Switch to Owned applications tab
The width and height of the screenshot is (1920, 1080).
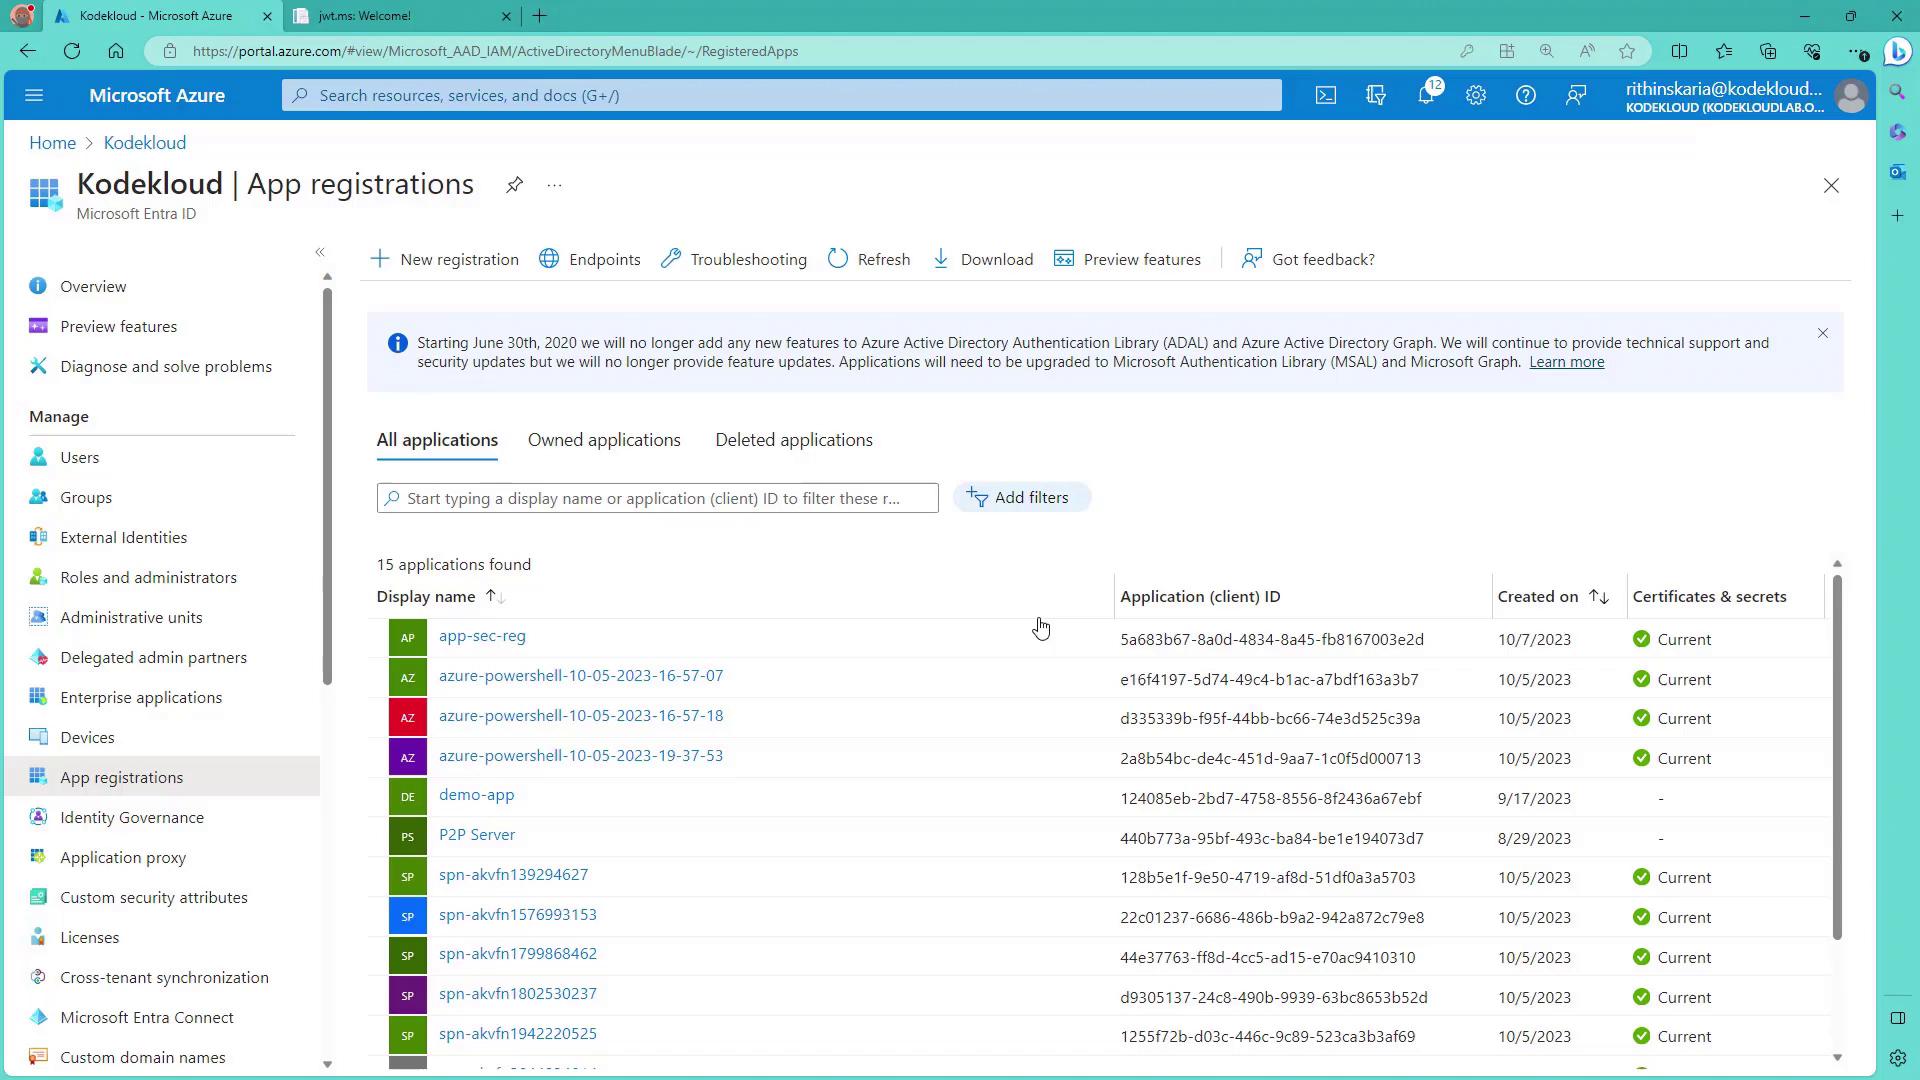click(604, 440)
